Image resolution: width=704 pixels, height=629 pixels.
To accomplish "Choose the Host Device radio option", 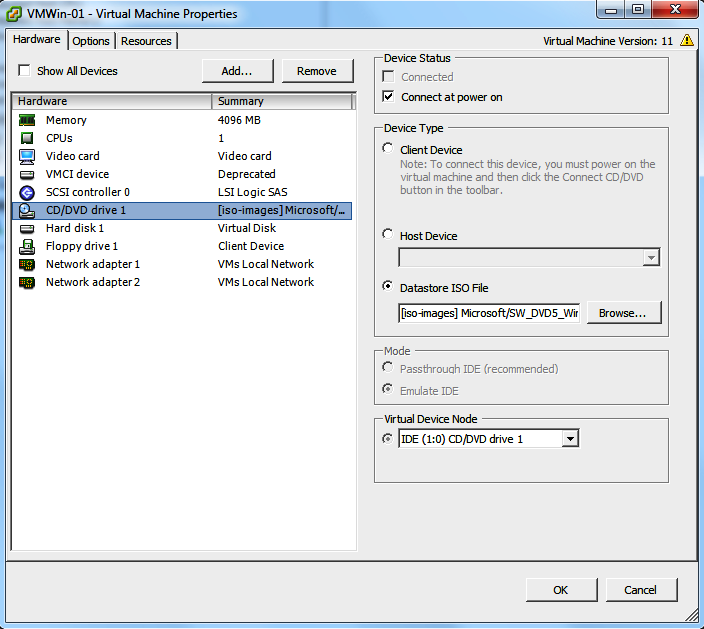I will tap(388, 235).
